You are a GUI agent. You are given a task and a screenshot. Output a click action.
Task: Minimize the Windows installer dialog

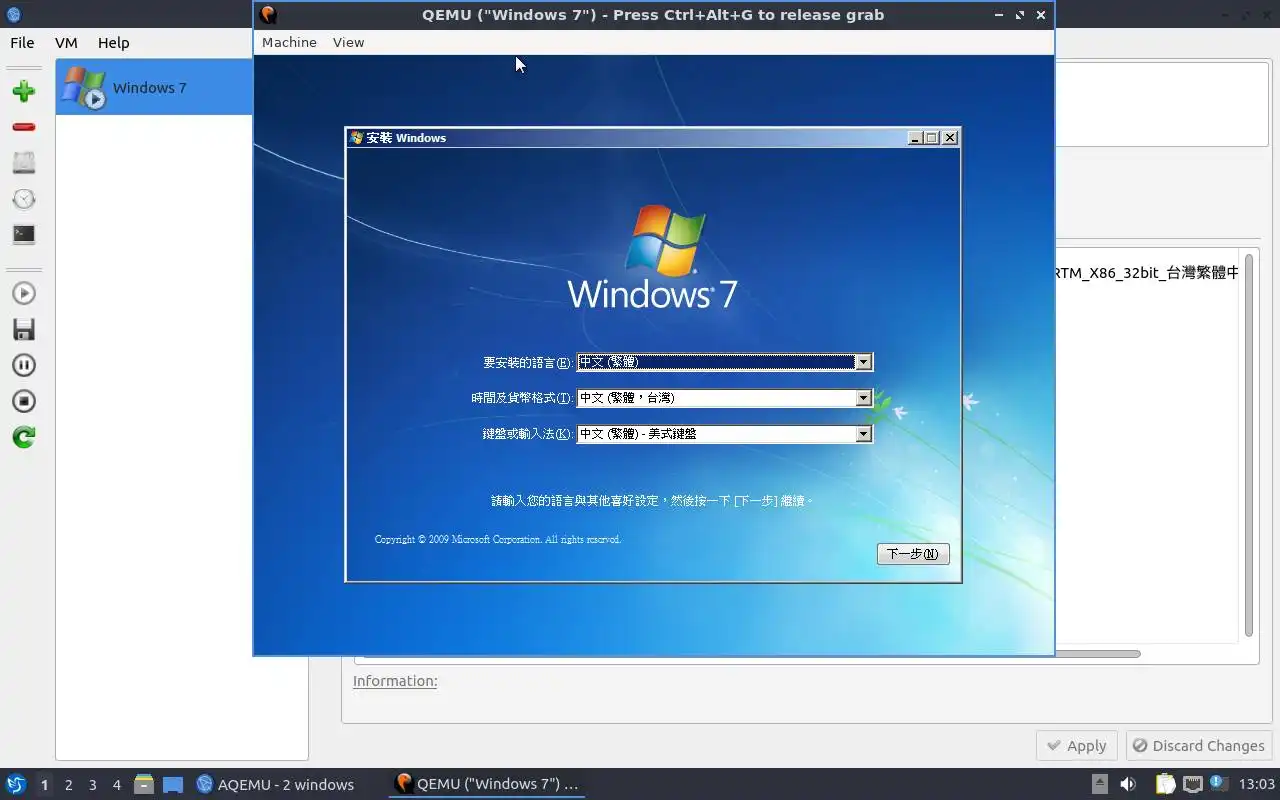[915, 138]
